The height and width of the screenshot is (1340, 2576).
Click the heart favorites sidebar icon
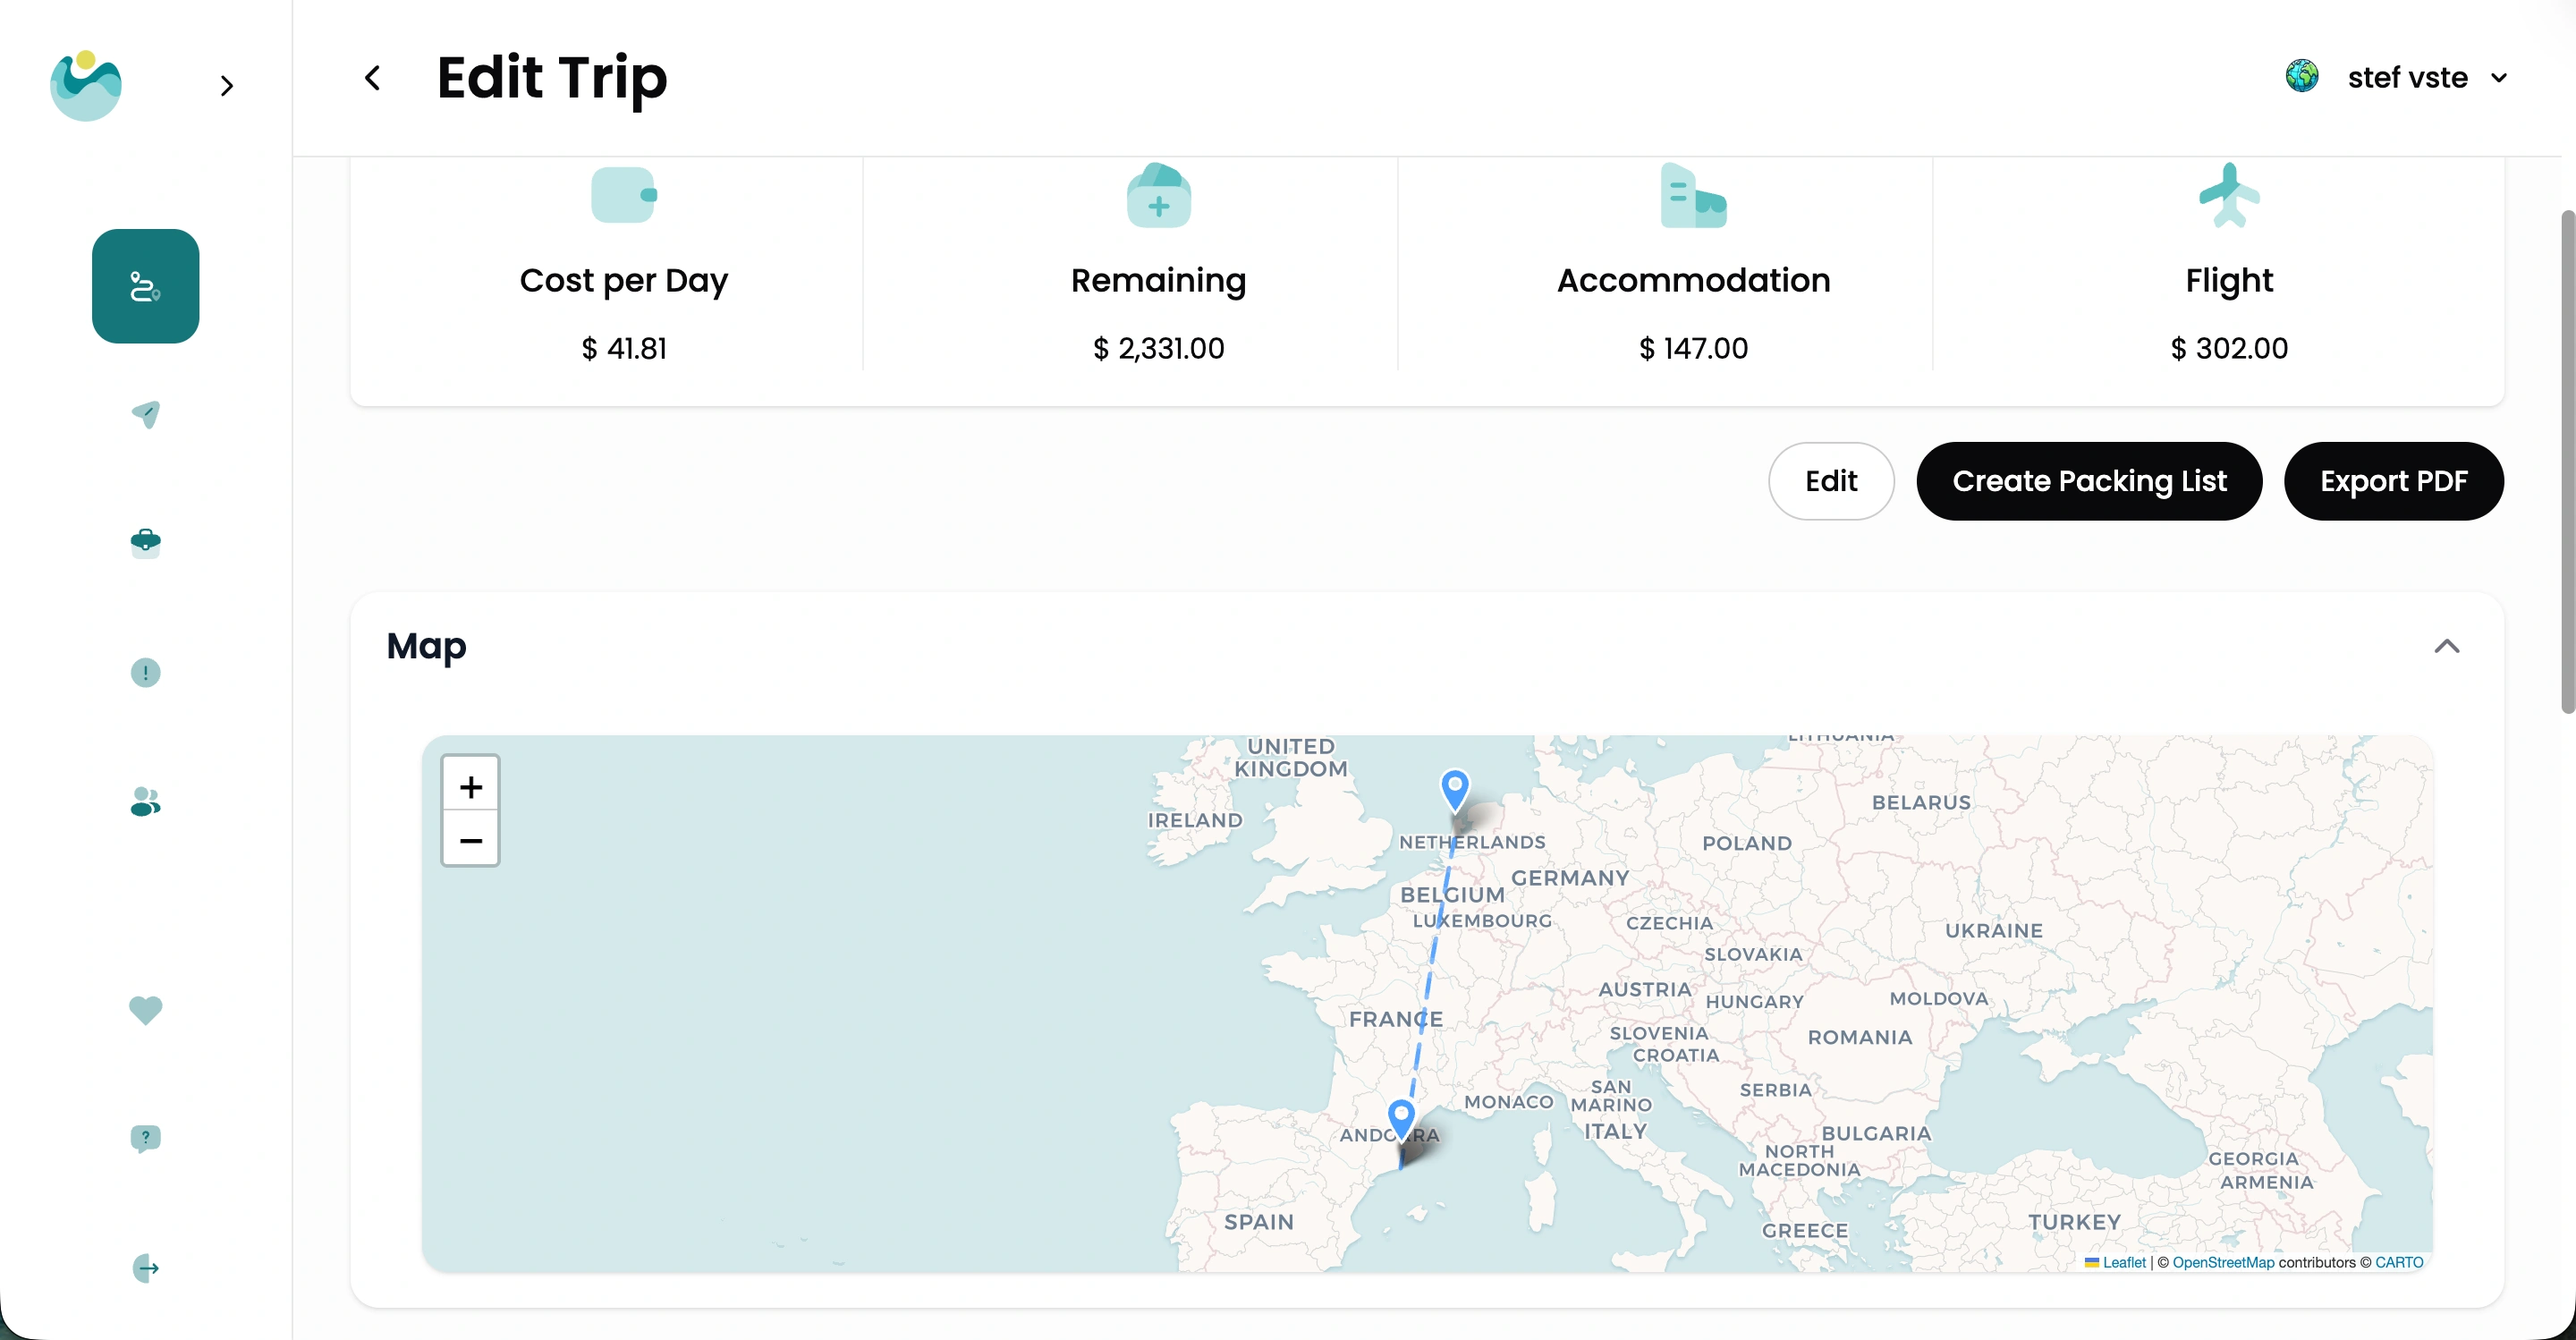click(x=146, y=1009)
